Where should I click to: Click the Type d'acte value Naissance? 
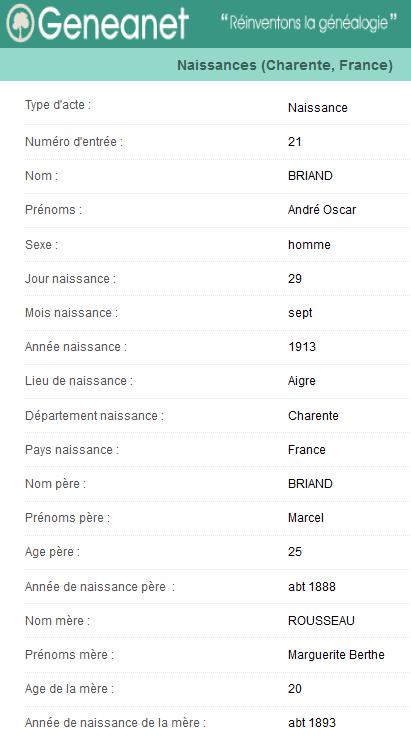(318, 107)
